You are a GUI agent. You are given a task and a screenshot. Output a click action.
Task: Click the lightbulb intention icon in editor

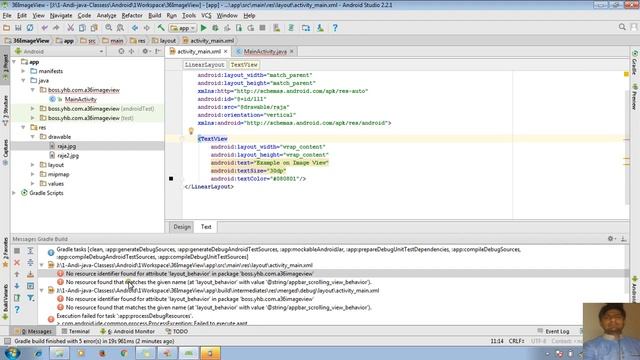coord(191,131)
